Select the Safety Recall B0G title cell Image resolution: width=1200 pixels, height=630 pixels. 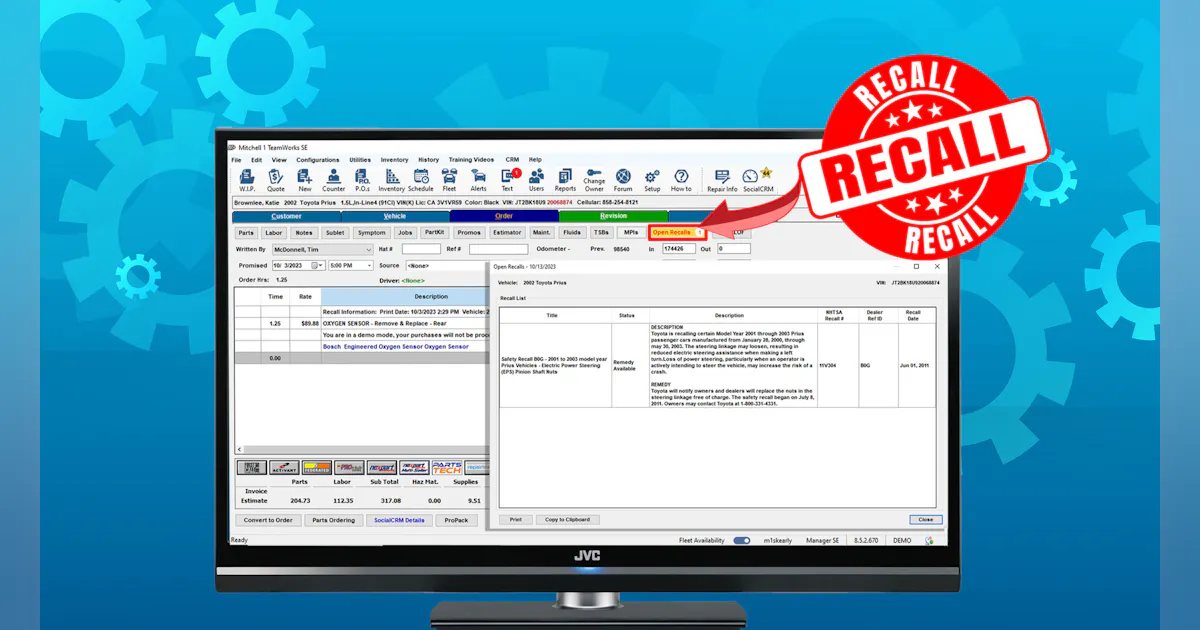click(554, 365)
